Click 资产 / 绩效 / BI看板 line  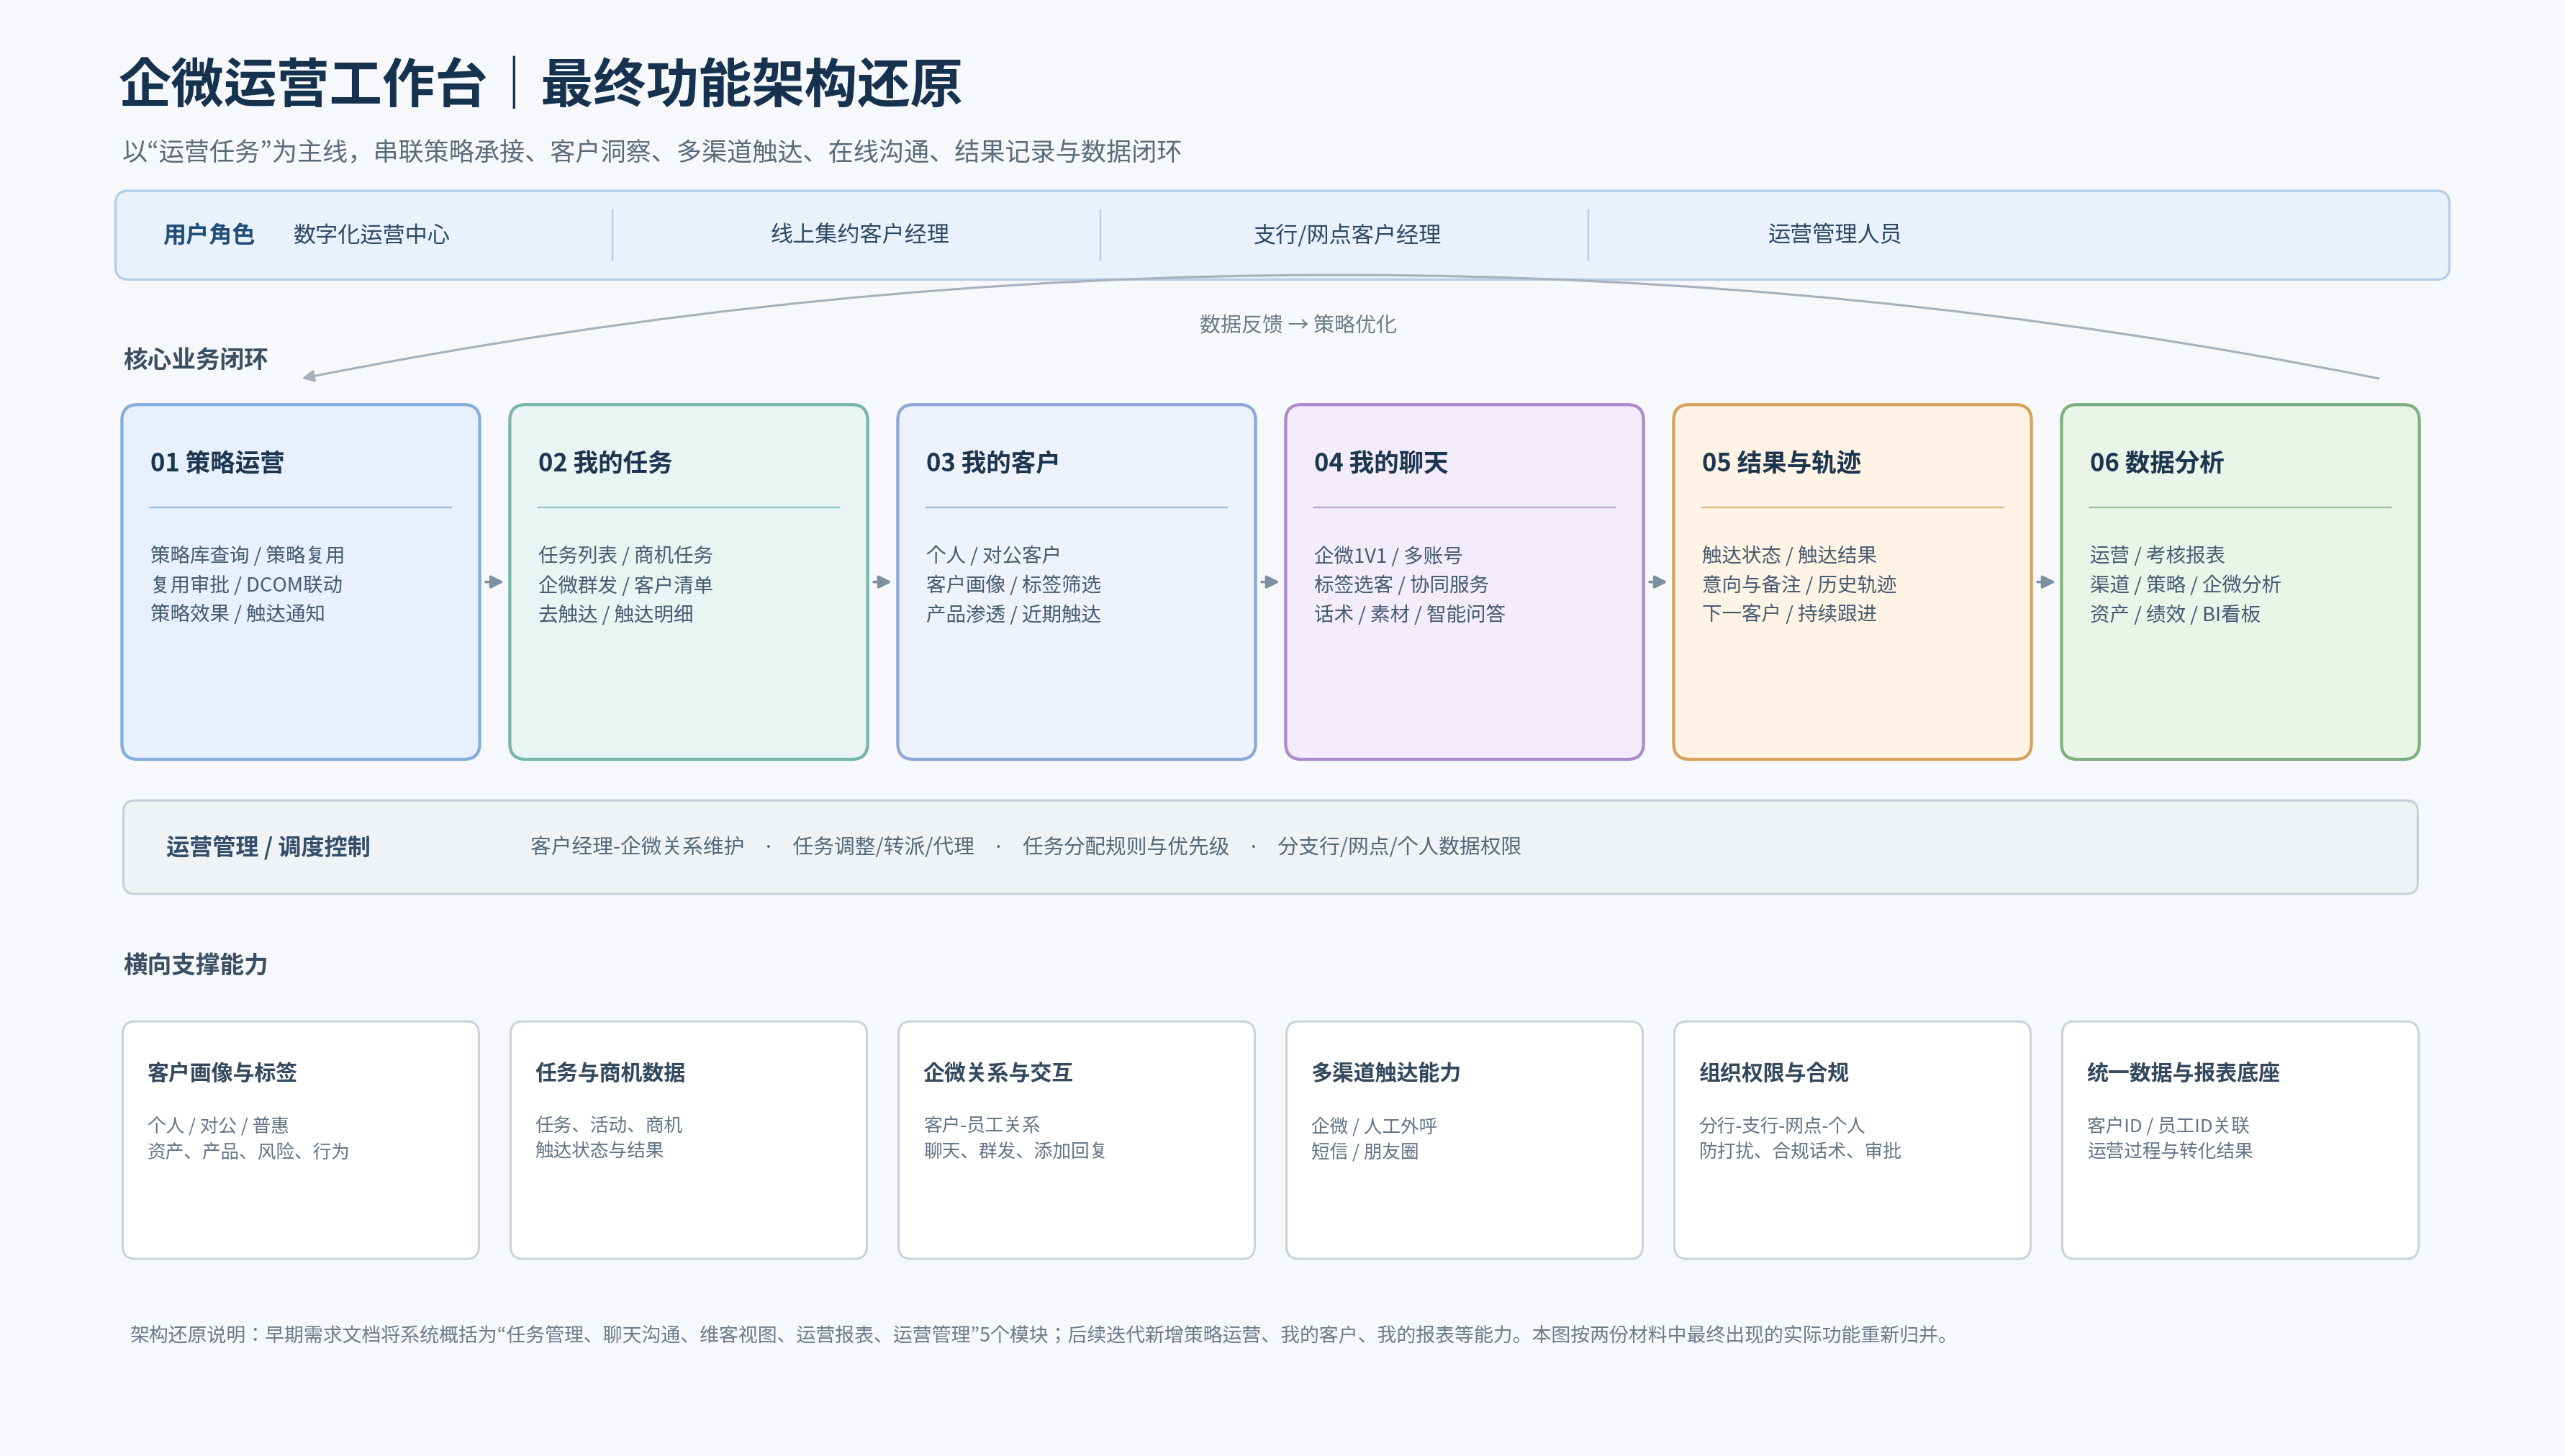pyautogui.click(x=2175, y=613)
